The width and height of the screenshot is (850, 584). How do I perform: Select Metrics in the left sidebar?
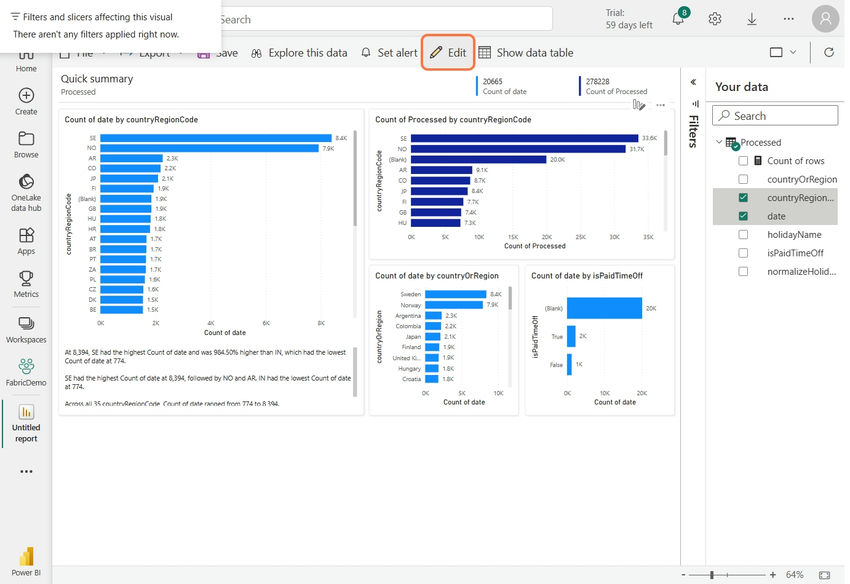pyautogui.click(x=25, y=283)
